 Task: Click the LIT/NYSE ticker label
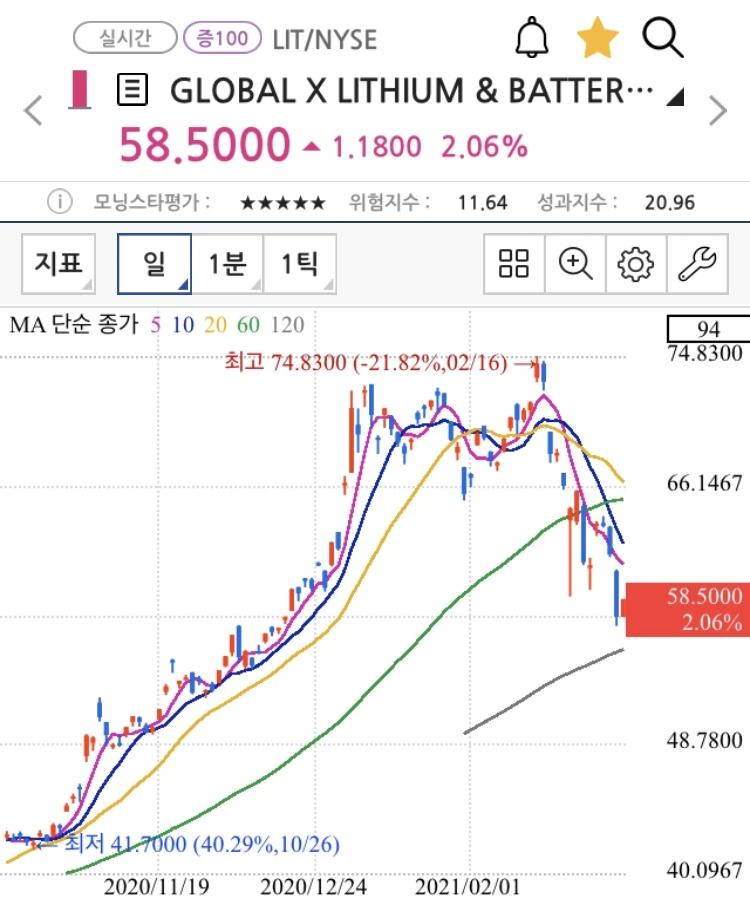(324, 40)
